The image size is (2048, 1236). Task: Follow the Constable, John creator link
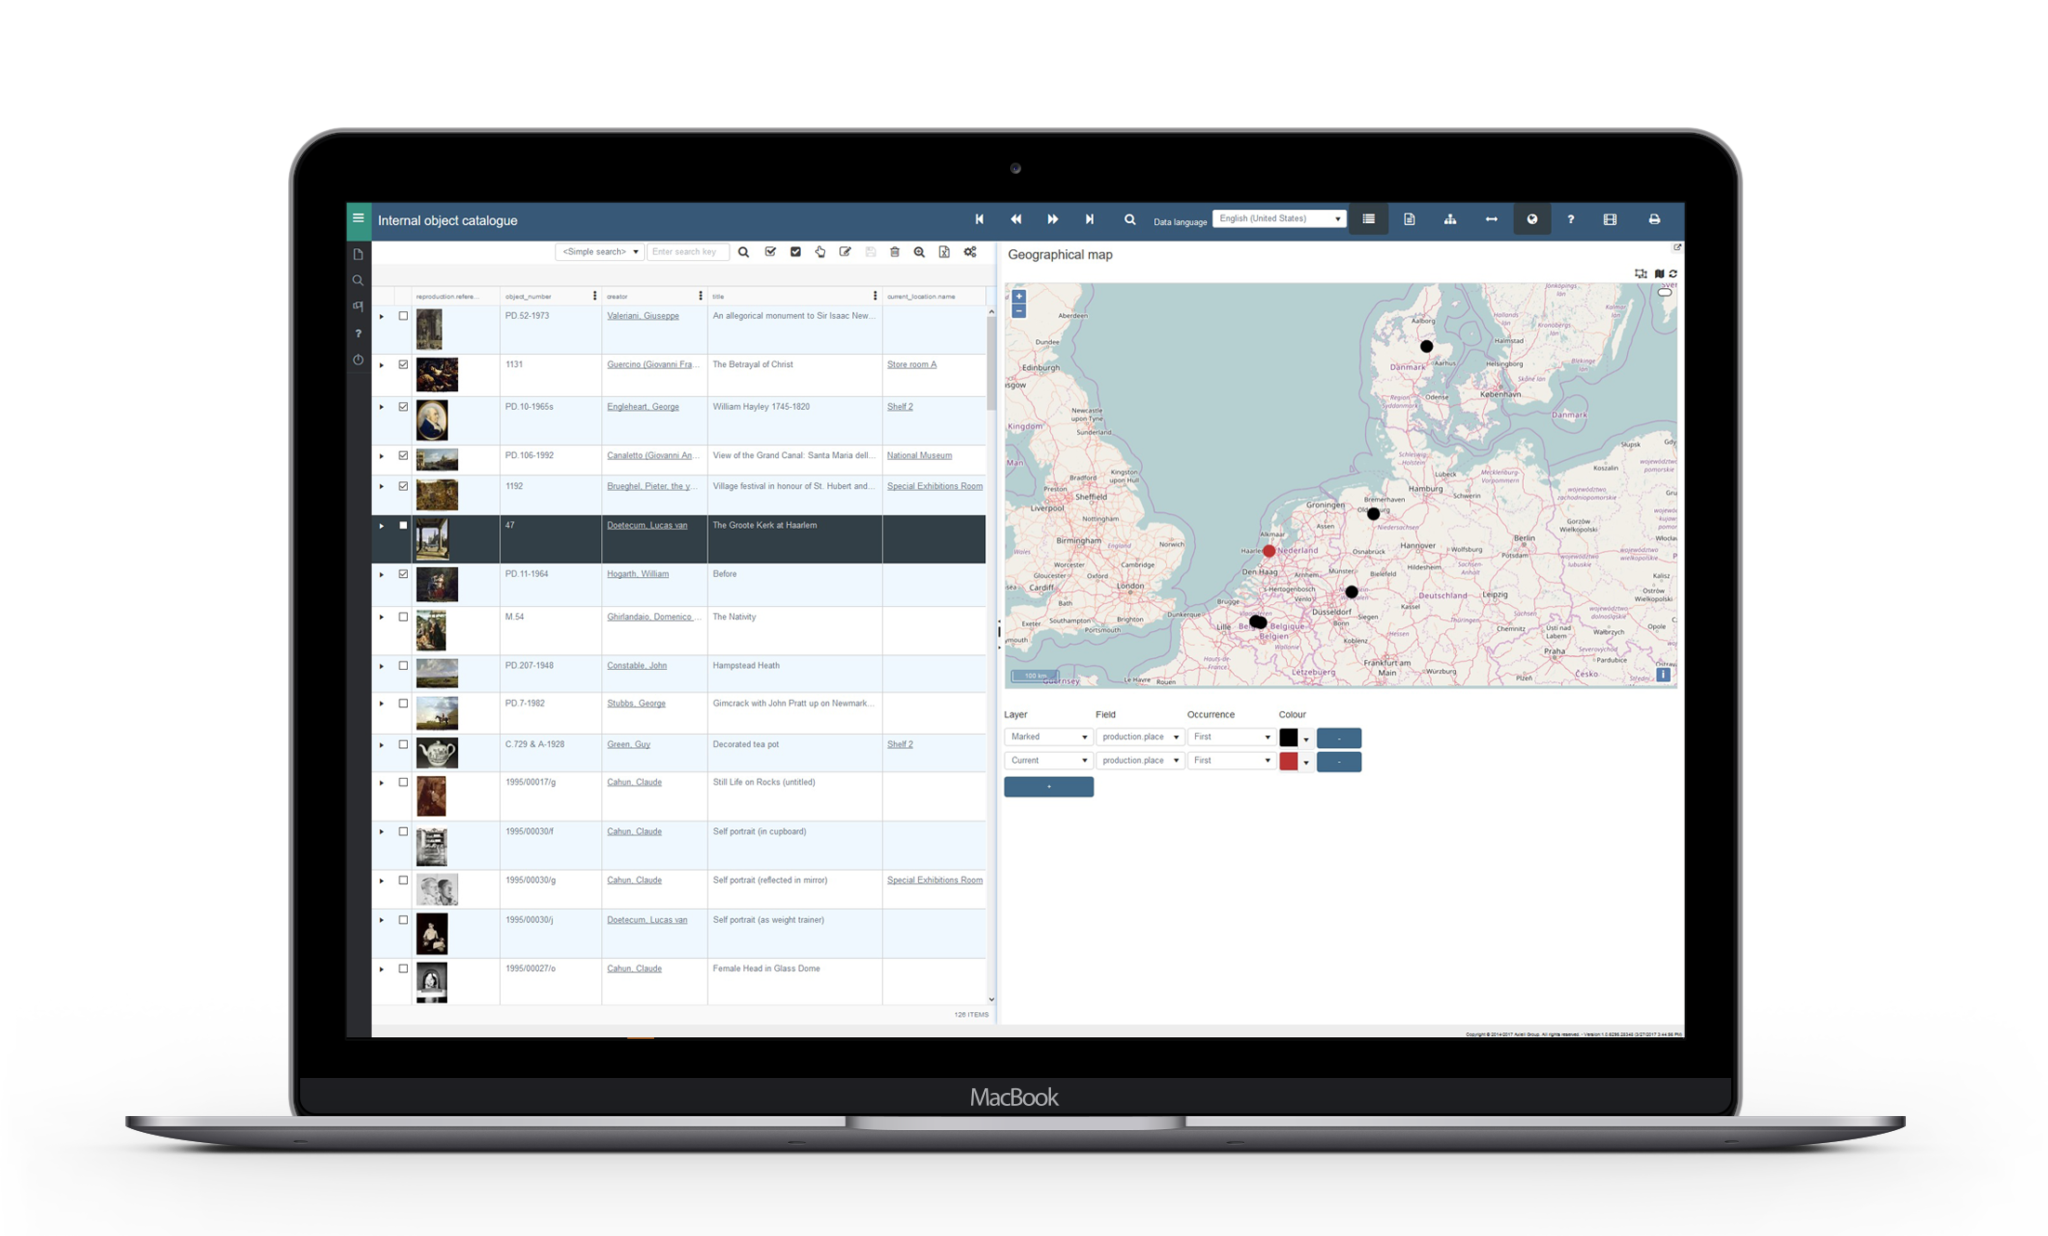[636, 666]
